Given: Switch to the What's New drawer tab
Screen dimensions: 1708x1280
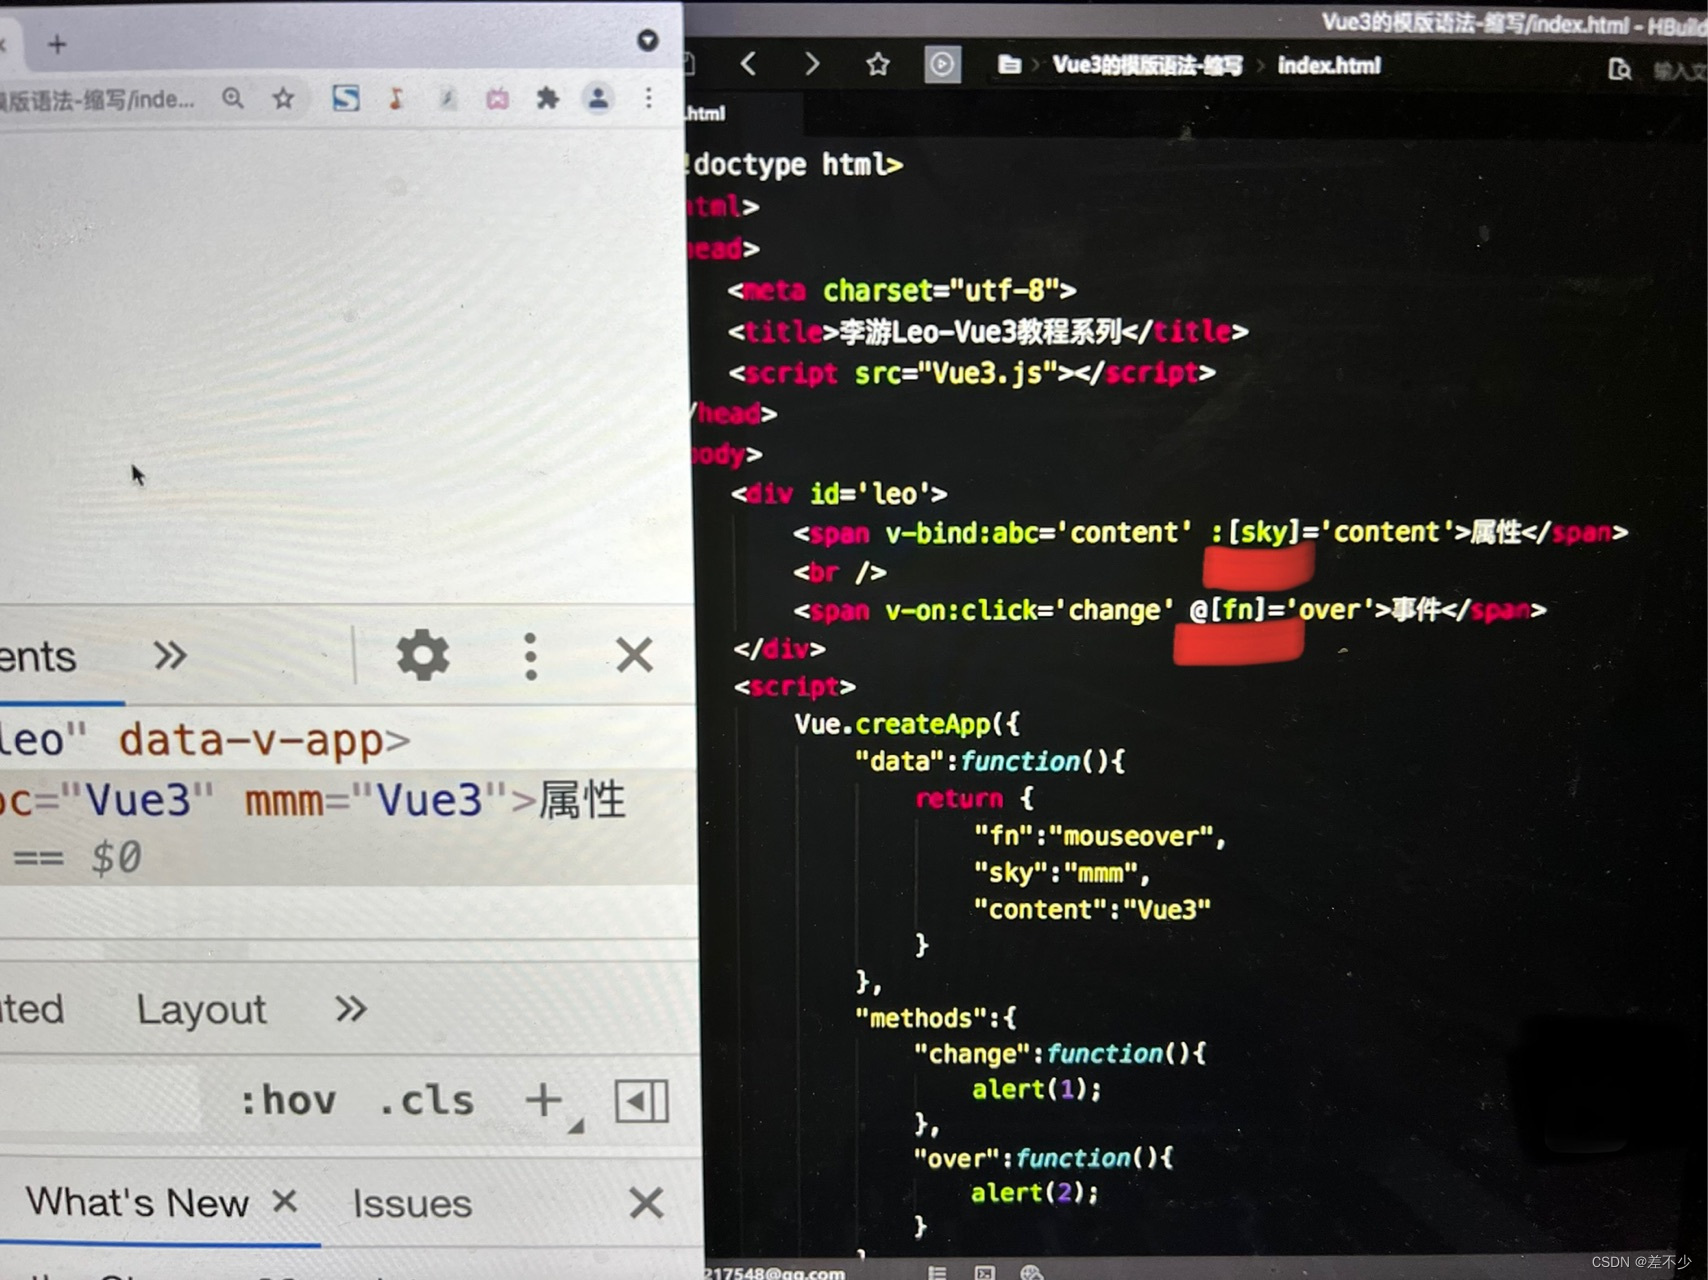Looking at the screenshot, I should click(137, 1203).
